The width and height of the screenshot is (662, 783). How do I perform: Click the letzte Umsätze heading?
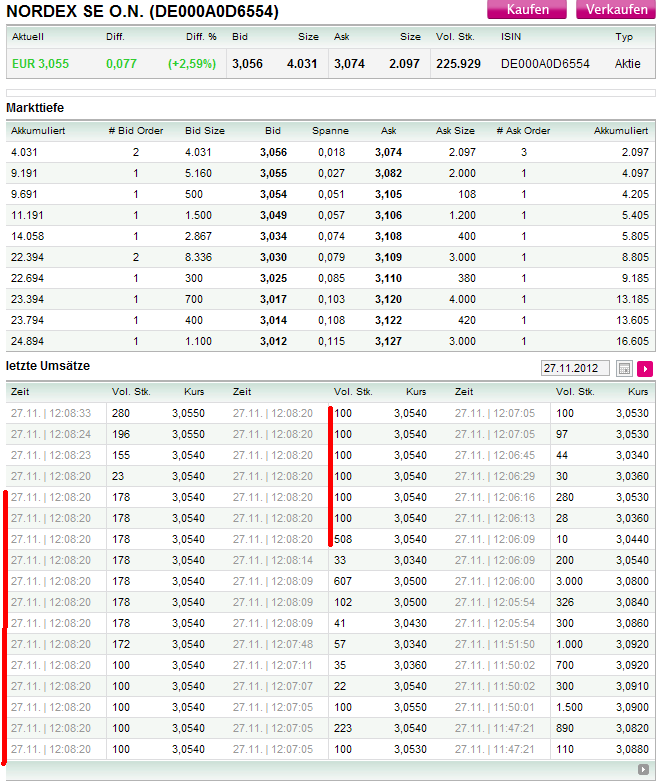click(x=48, y=366)
